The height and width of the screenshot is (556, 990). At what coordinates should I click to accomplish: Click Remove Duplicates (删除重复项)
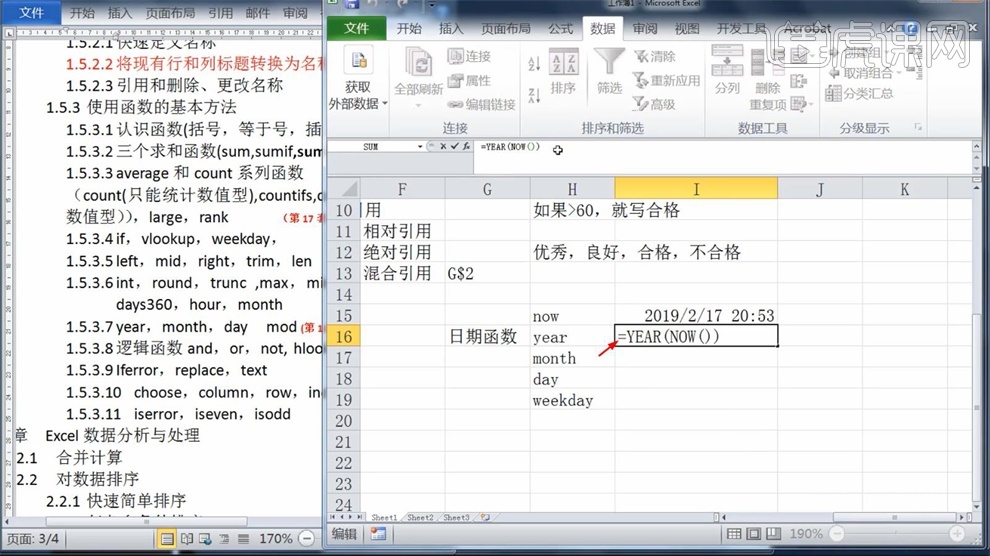[766, 80]
